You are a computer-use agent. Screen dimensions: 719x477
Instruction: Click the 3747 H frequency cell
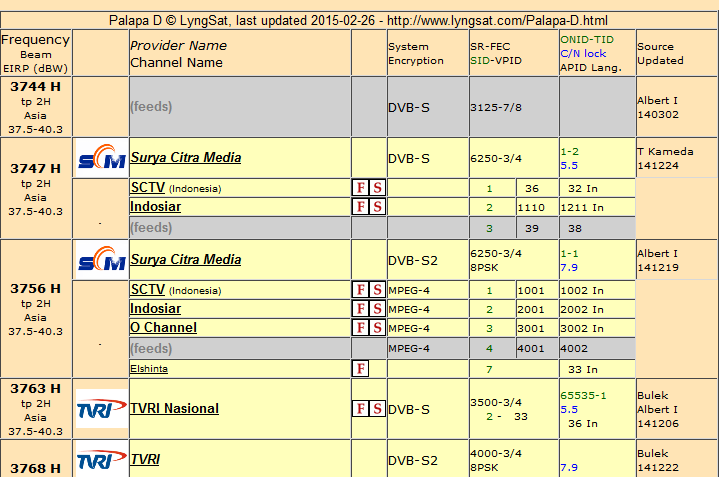point(36,188)
